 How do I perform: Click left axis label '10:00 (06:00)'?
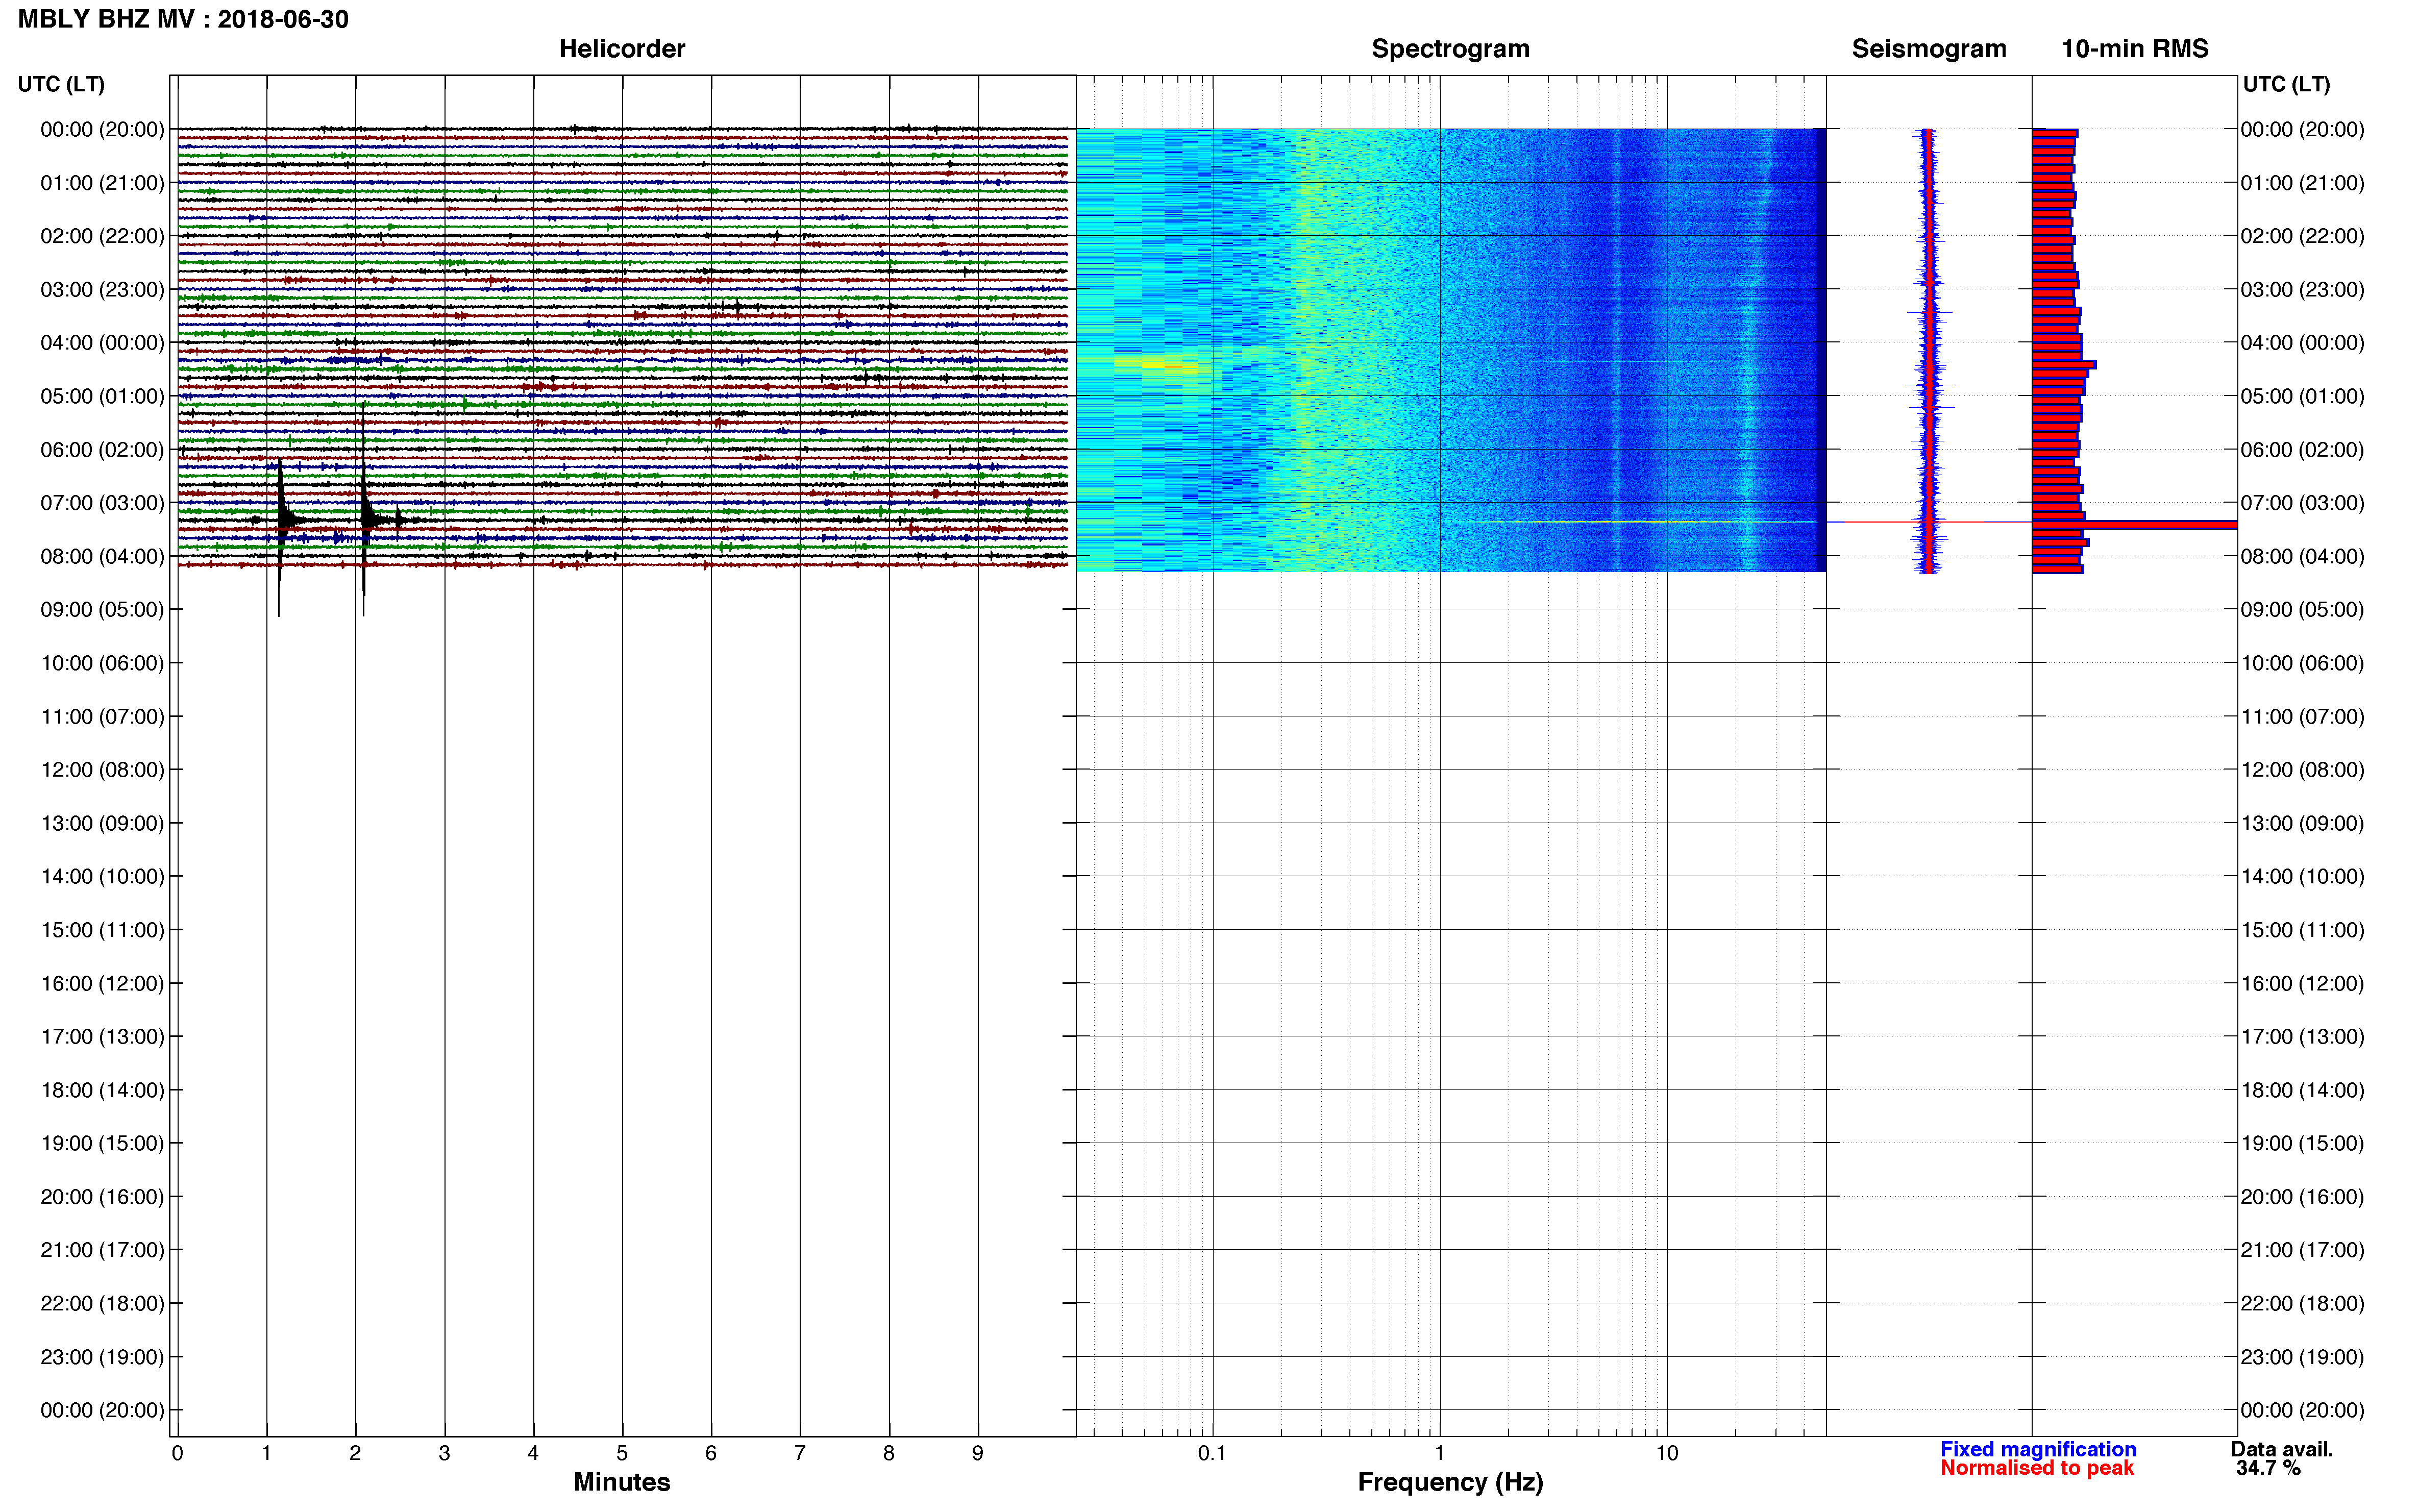pos(102,663)
